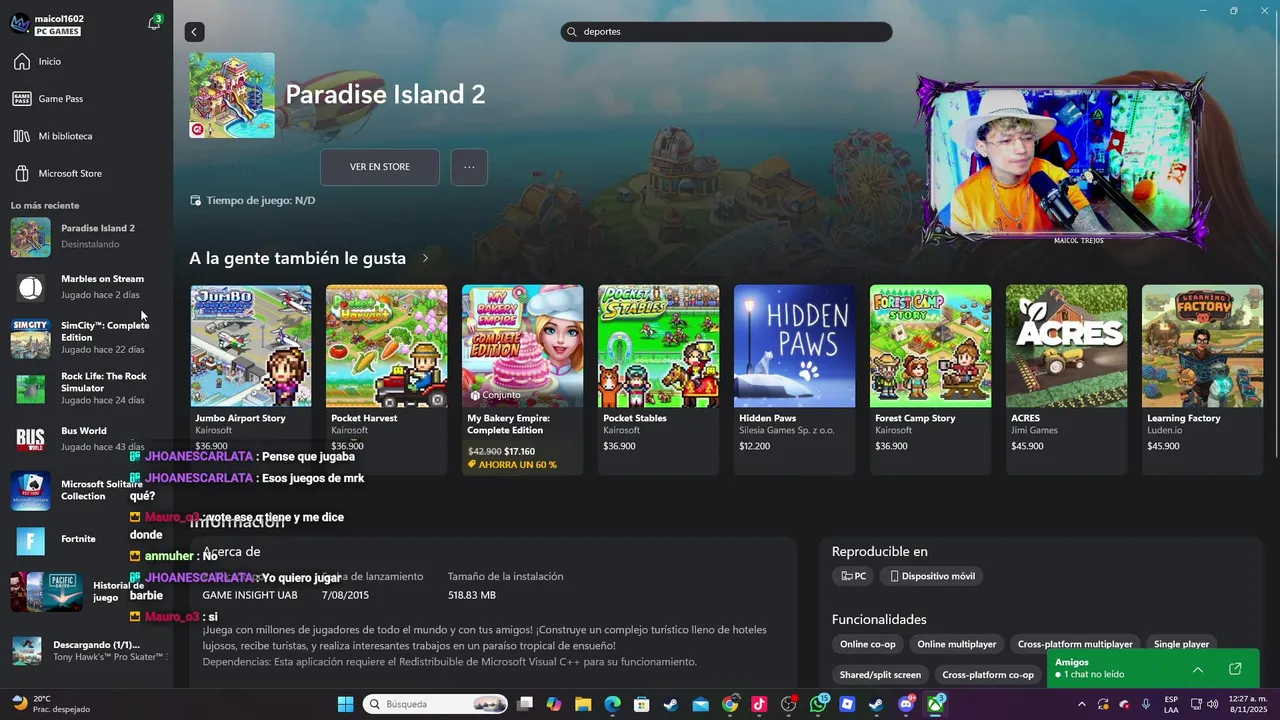
Task: Select the Dispositivo móvil chip
Action: click(932, 576)
